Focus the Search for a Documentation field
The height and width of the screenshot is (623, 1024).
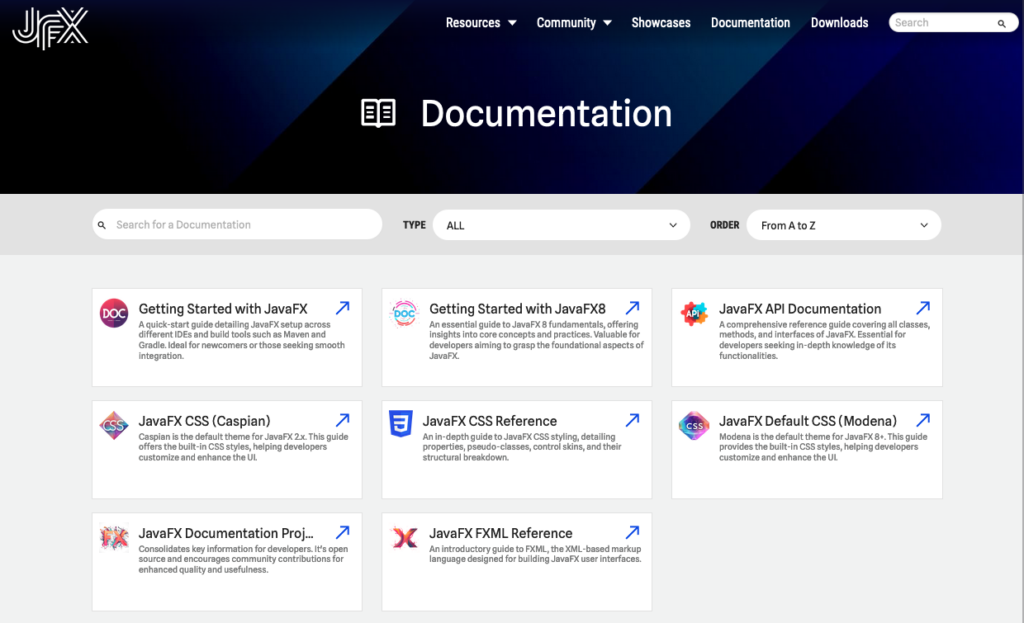tap(237, 225)
